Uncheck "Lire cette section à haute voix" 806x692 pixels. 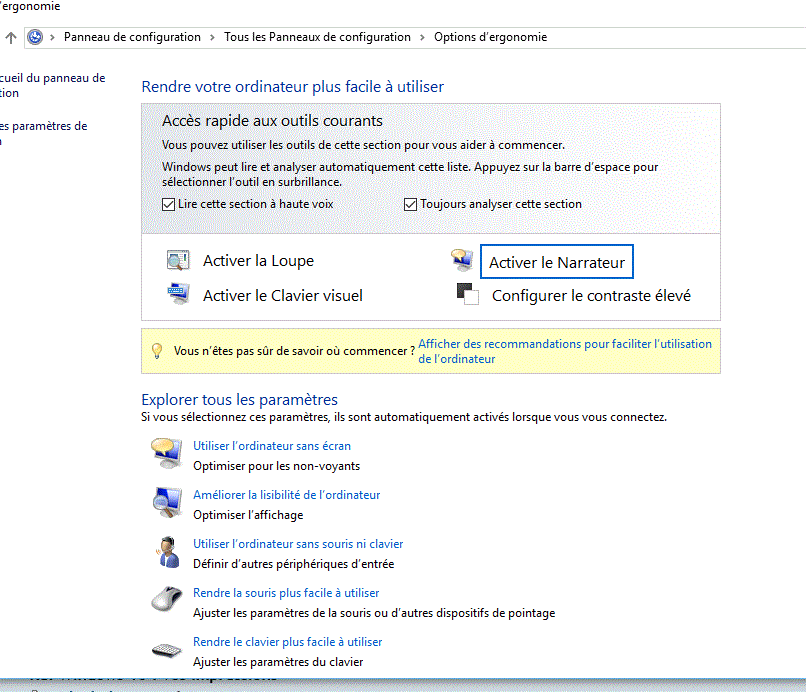(x=169, y=204)
